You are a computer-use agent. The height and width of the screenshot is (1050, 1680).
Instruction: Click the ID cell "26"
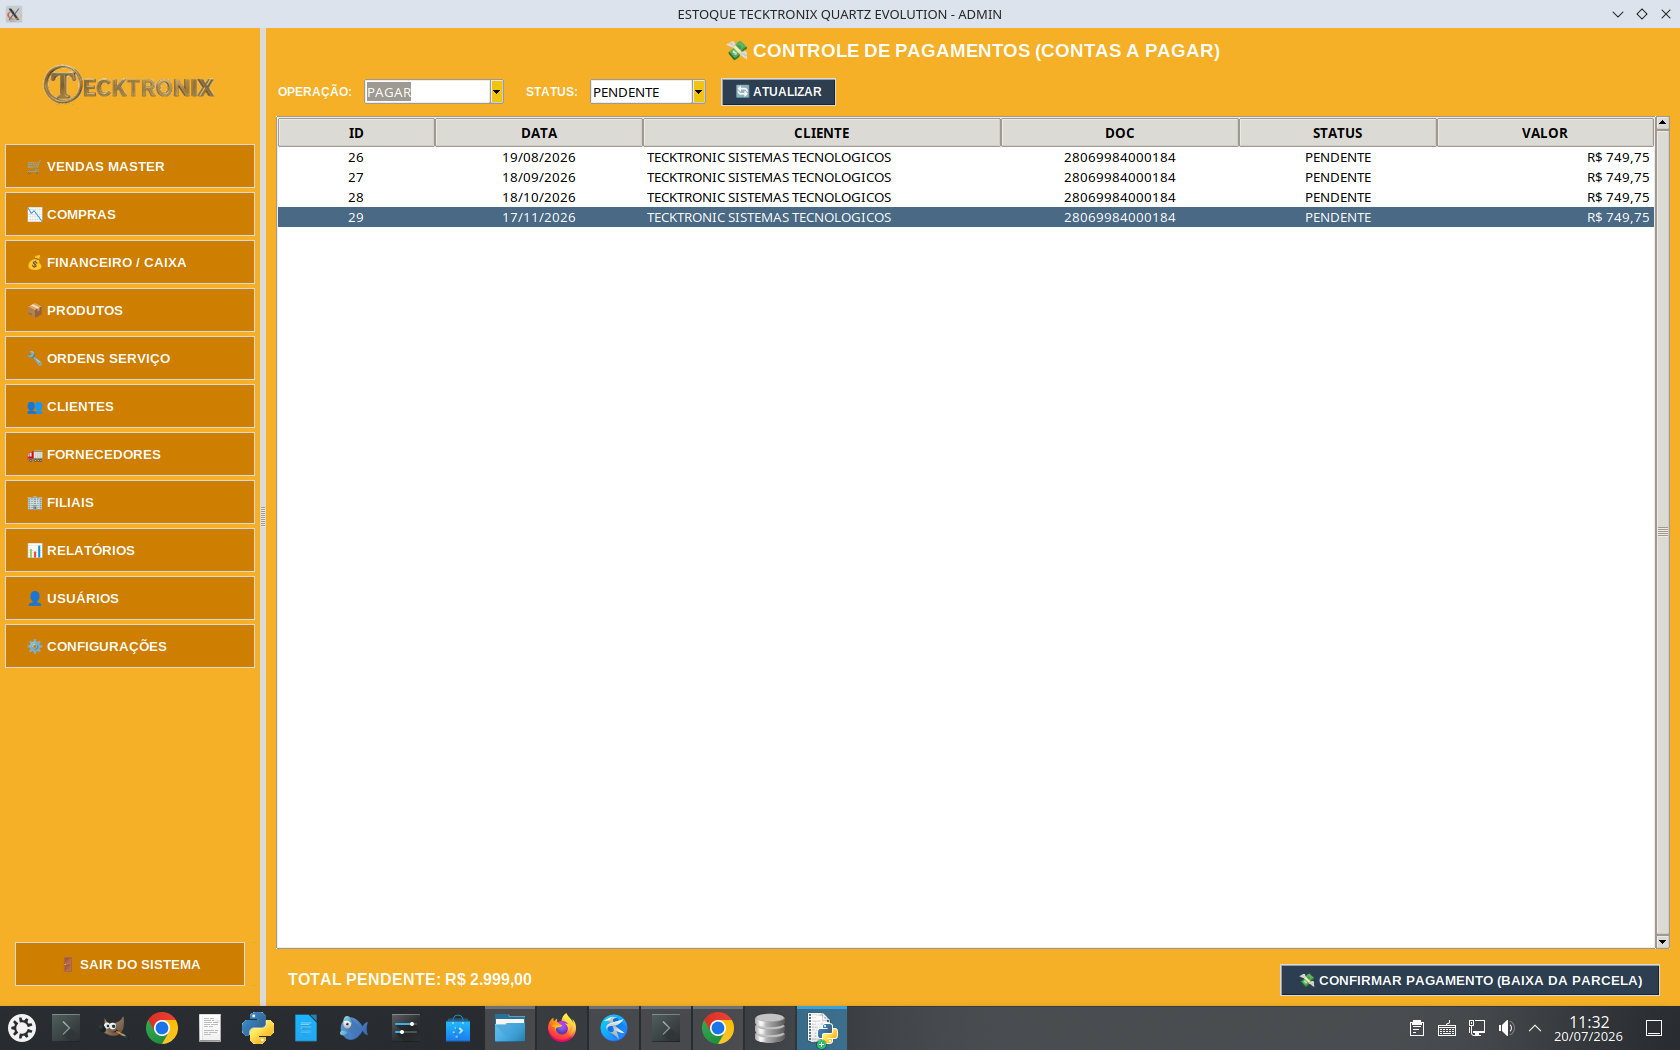pos(356,157)
